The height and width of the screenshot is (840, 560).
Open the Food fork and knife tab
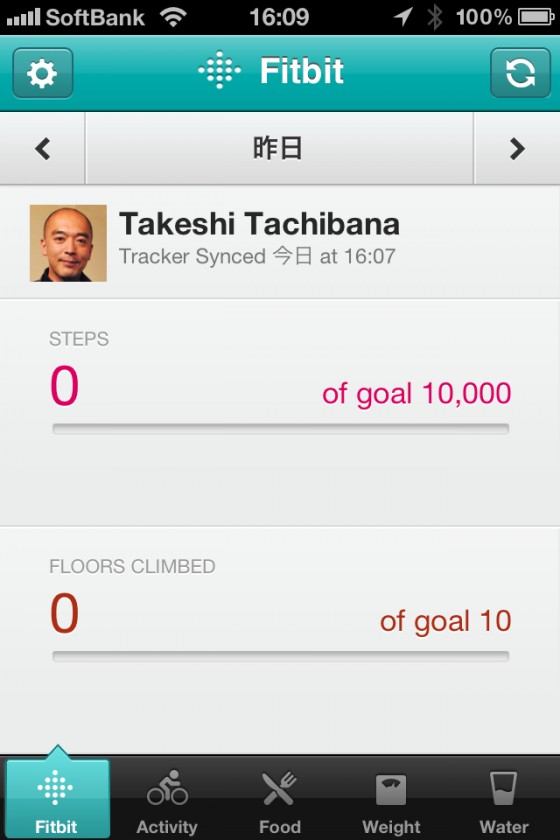click(280, 800)
